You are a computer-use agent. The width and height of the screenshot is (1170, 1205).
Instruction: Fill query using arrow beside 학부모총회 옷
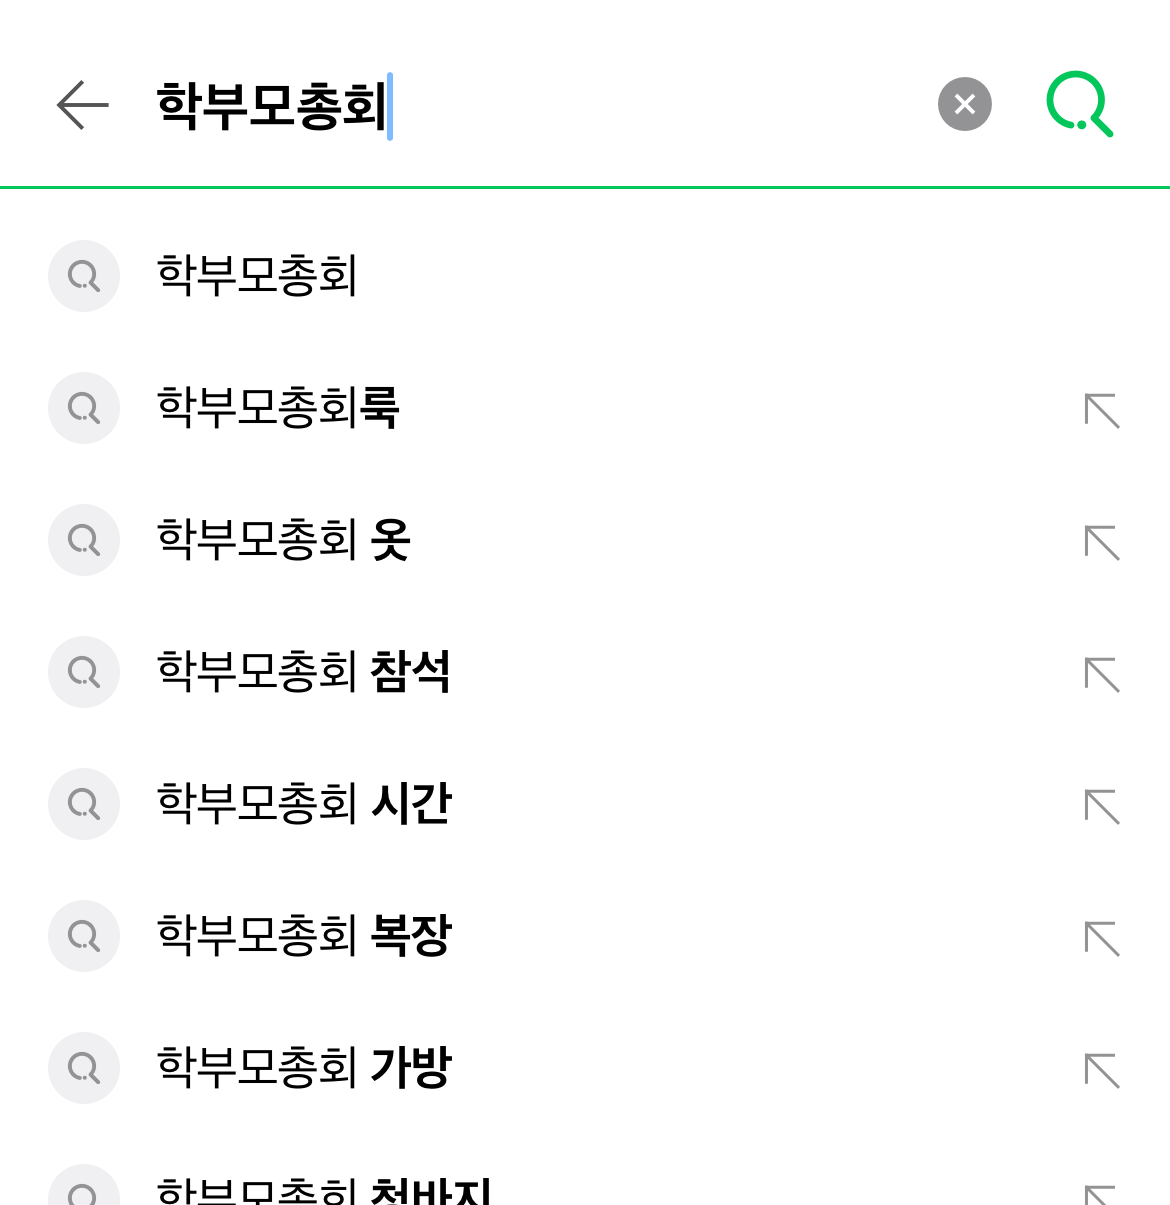click(1102, 543)
